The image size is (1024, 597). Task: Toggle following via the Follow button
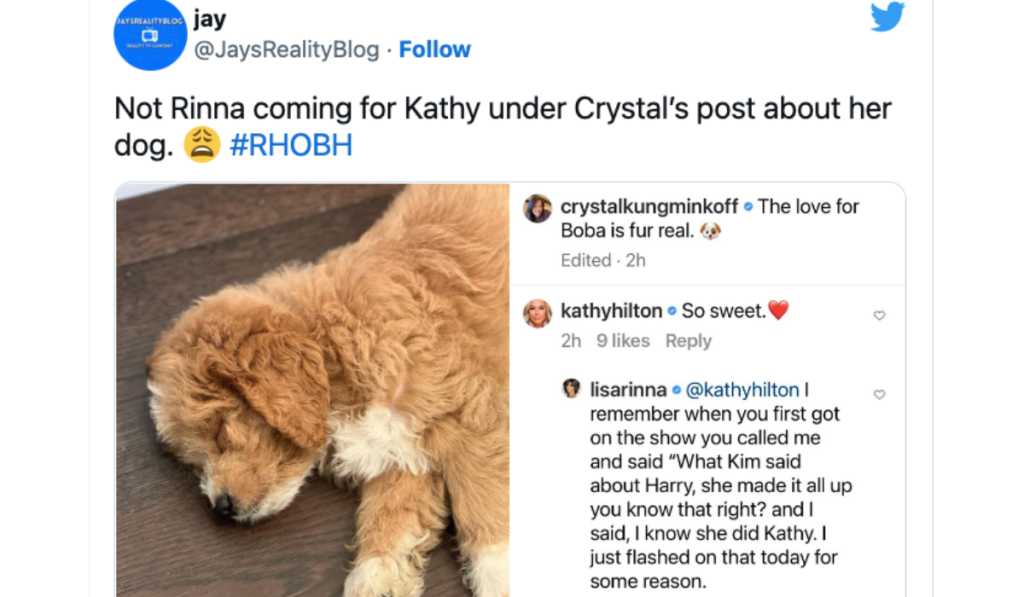[434, 48]
